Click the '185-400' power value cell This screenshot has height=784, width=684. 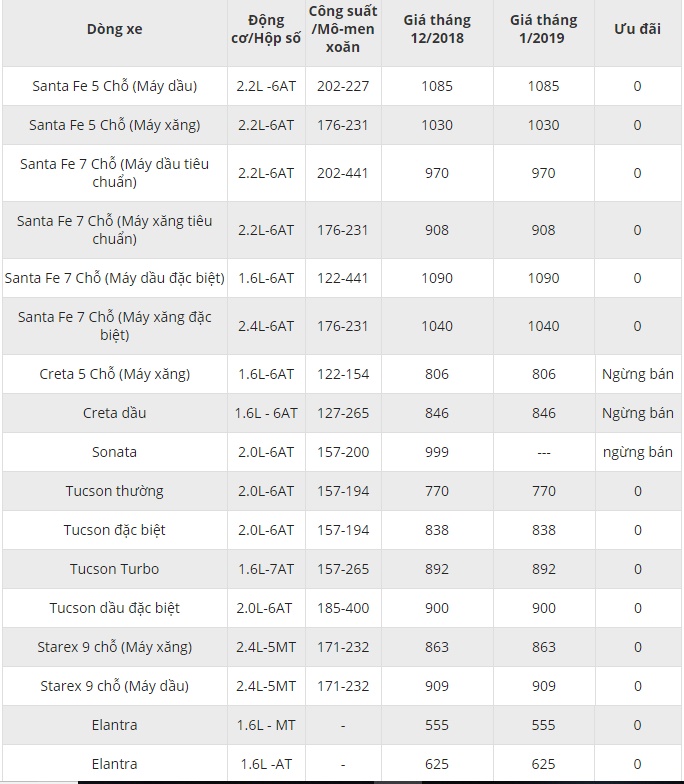(343, 608)
